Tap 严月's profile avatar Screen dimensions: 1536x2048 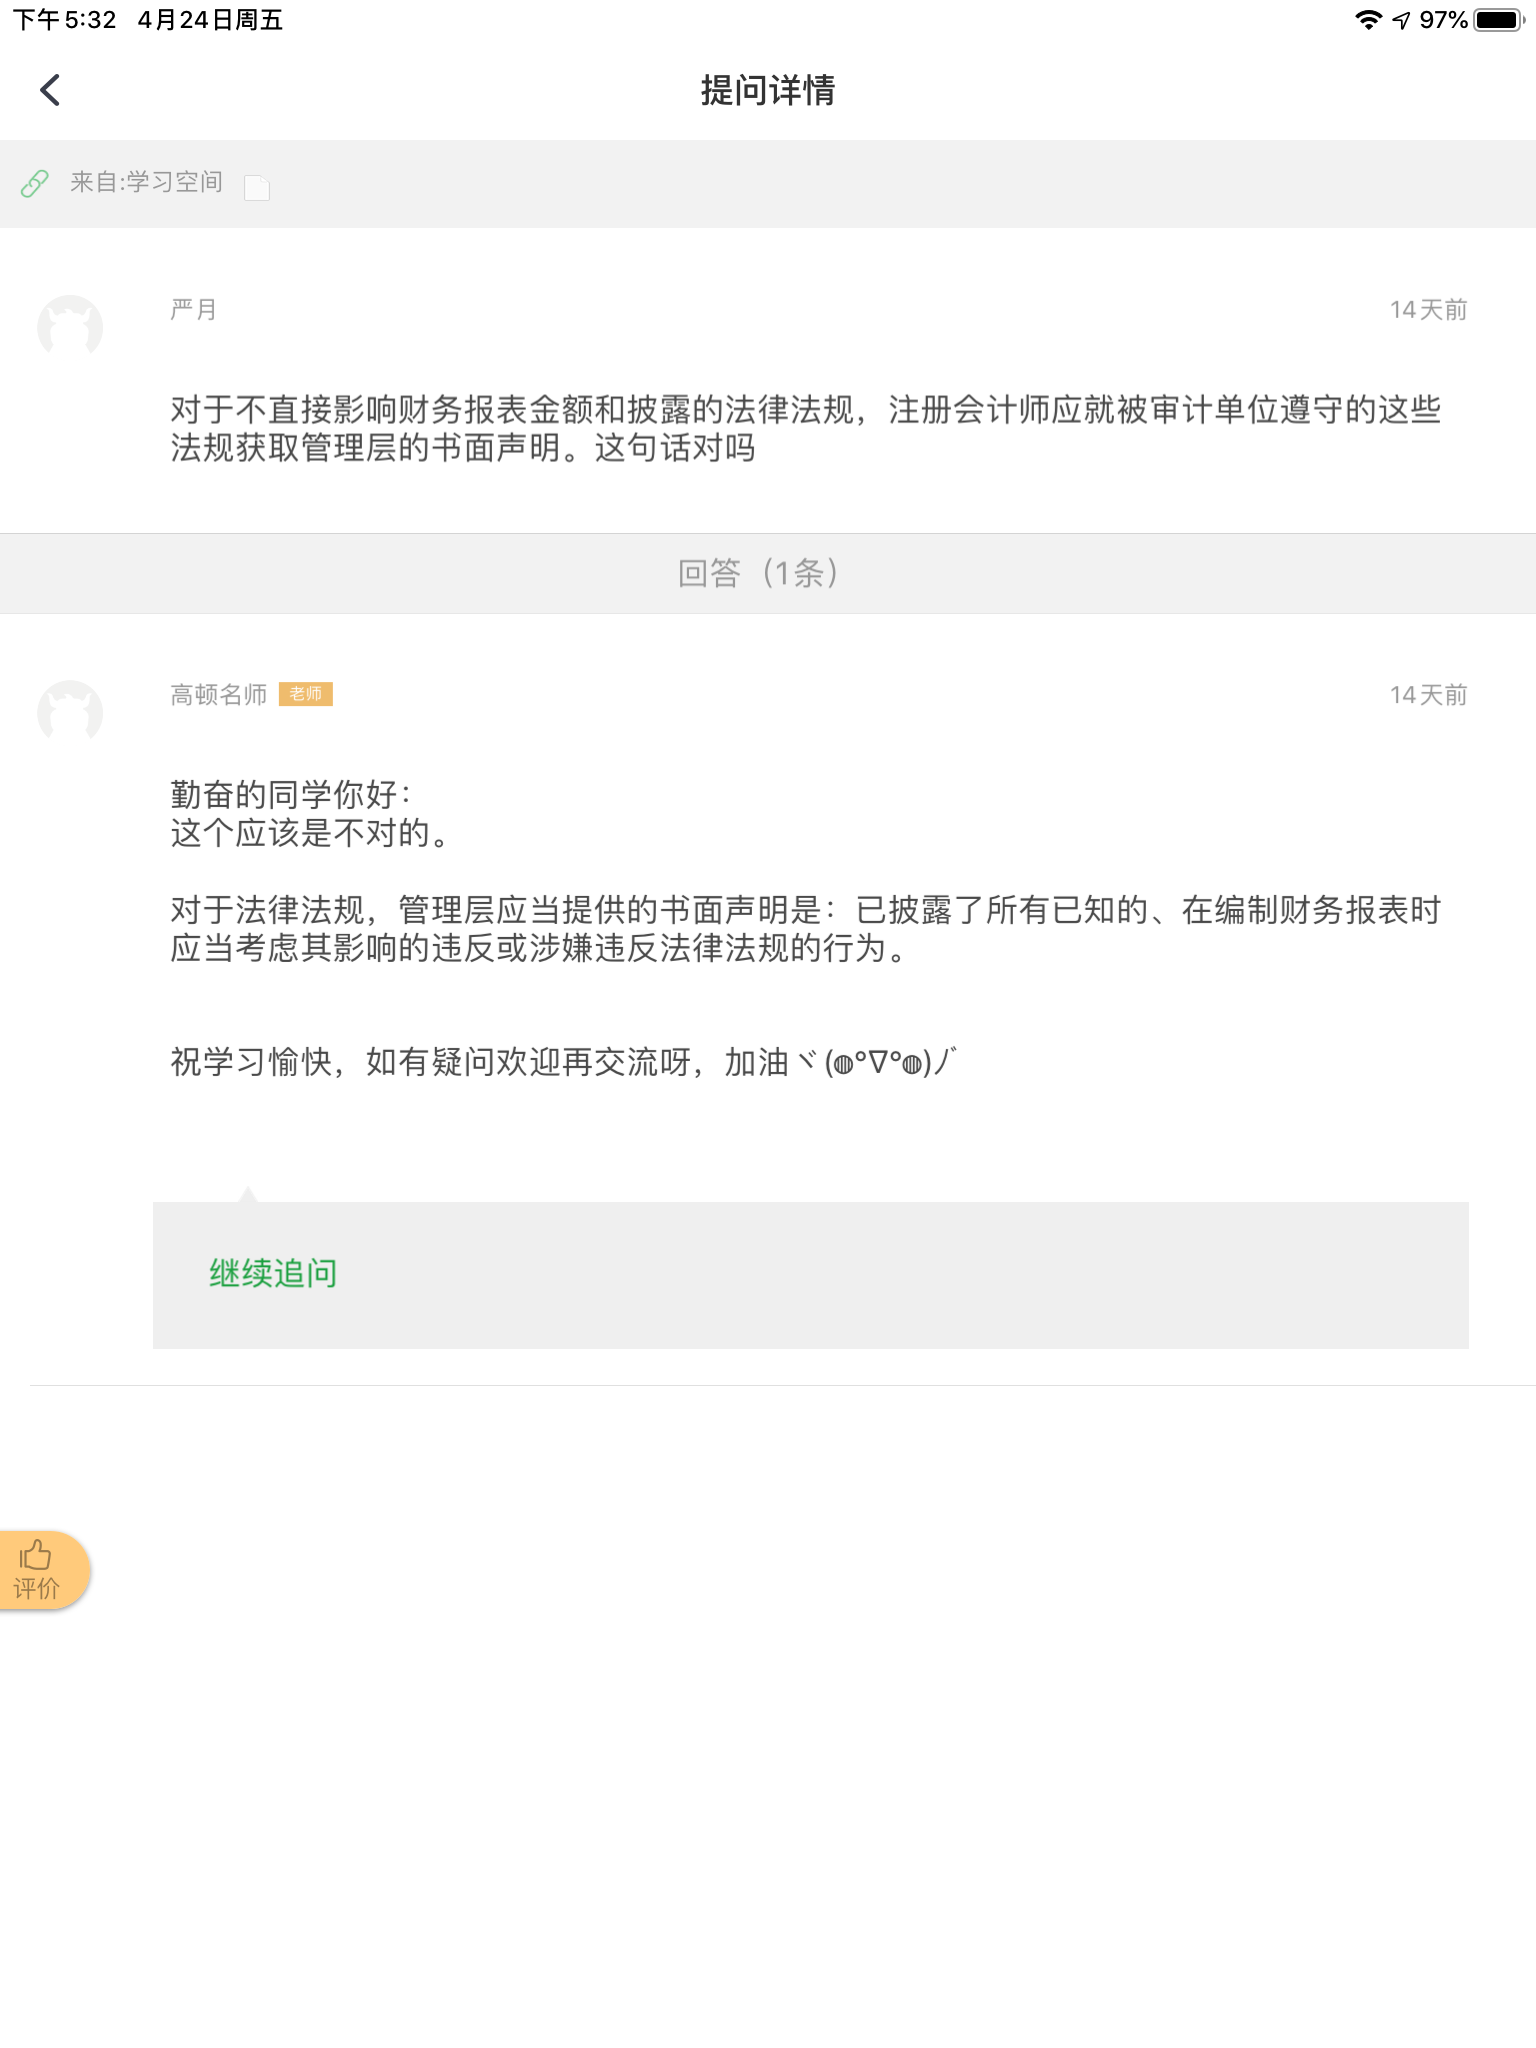pyautogui.click(x=70, y=327)
